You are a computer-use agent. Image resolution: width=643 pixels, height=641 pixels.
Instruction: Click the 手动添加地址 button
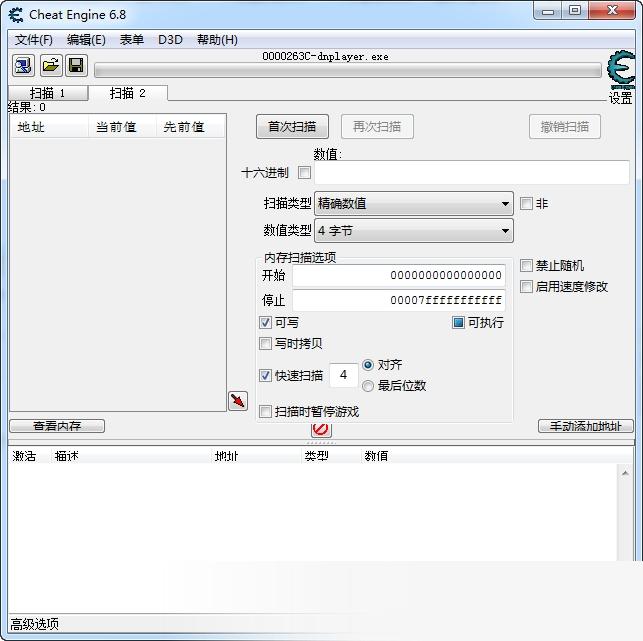(586, 426)
